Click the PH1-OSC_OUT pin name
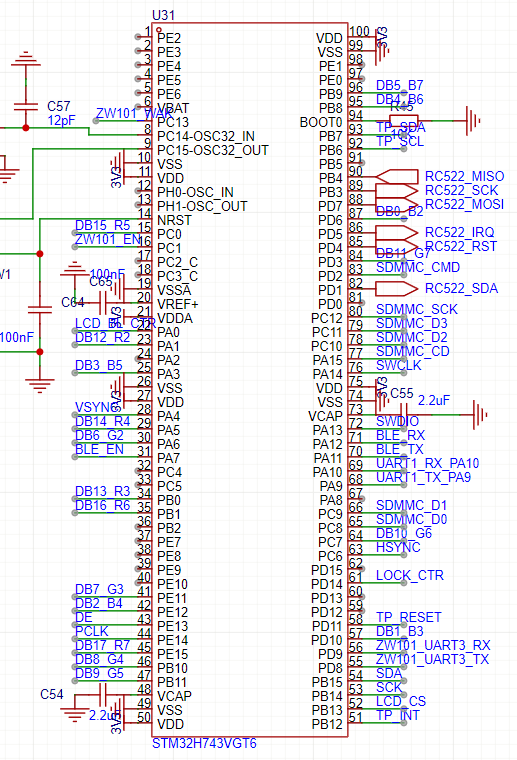Viewport: 517px width, 760px height. click(x=202, y=206)
